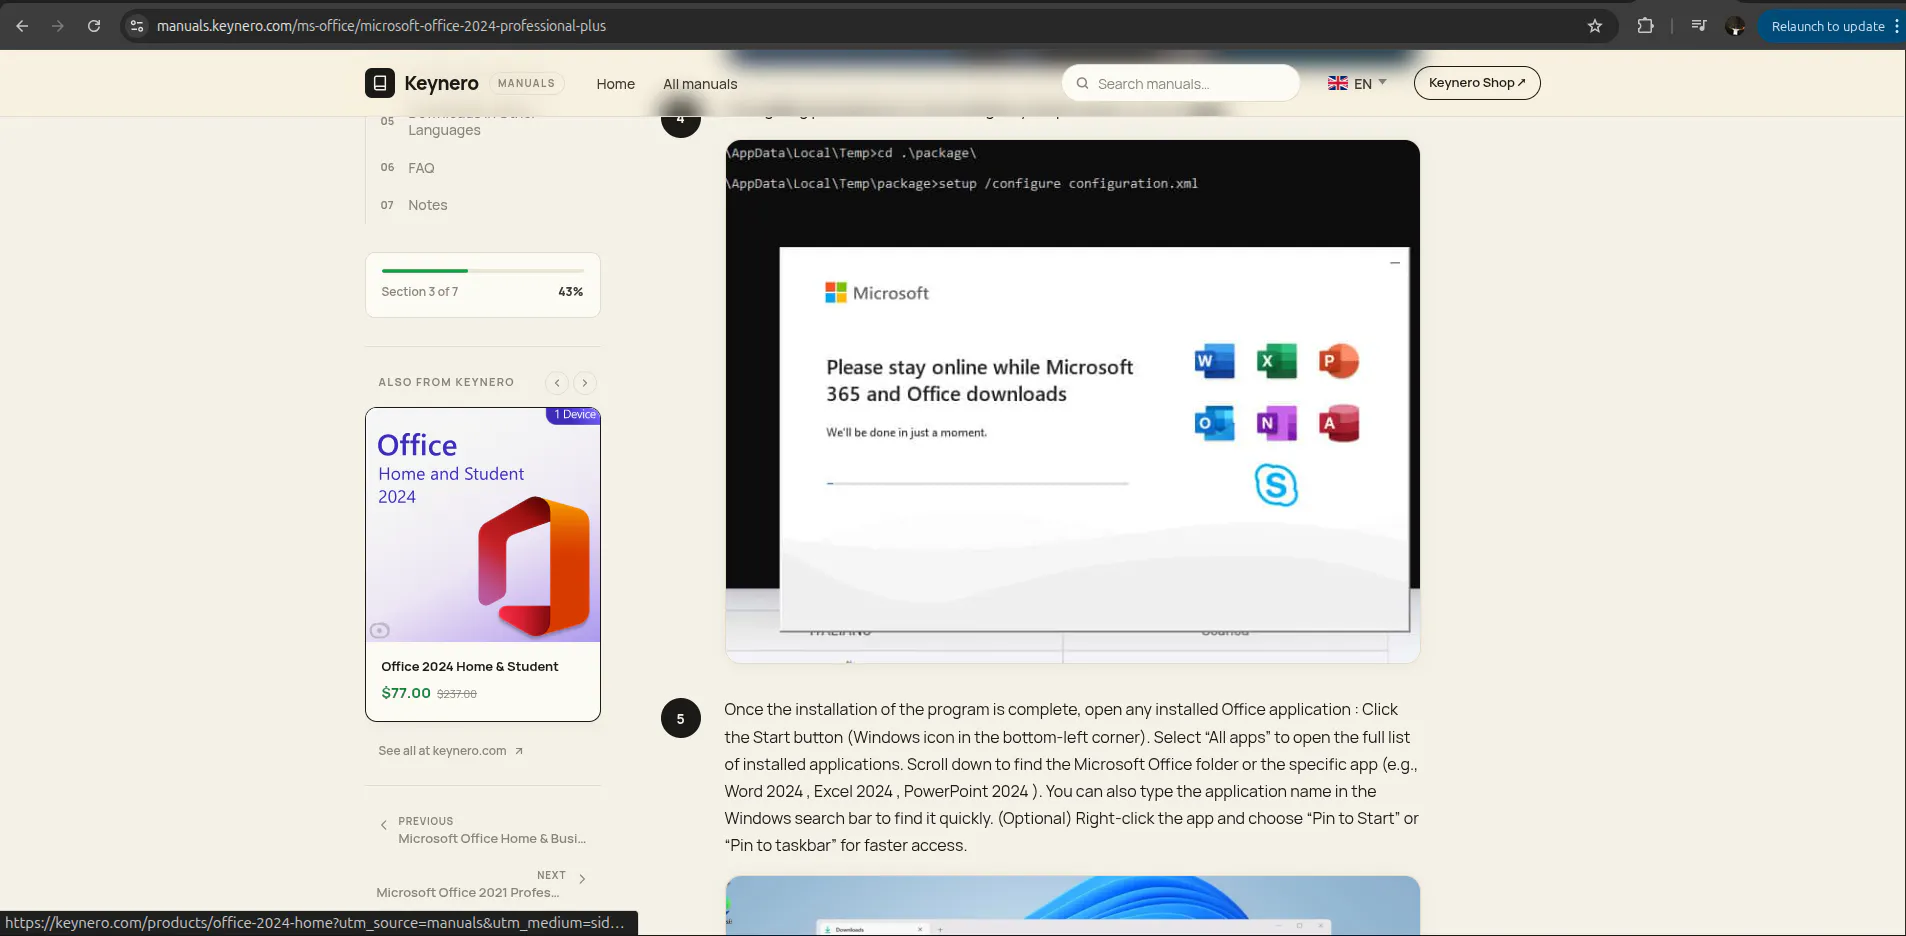Open the media controls icon in toolbar

(1699, 26)
